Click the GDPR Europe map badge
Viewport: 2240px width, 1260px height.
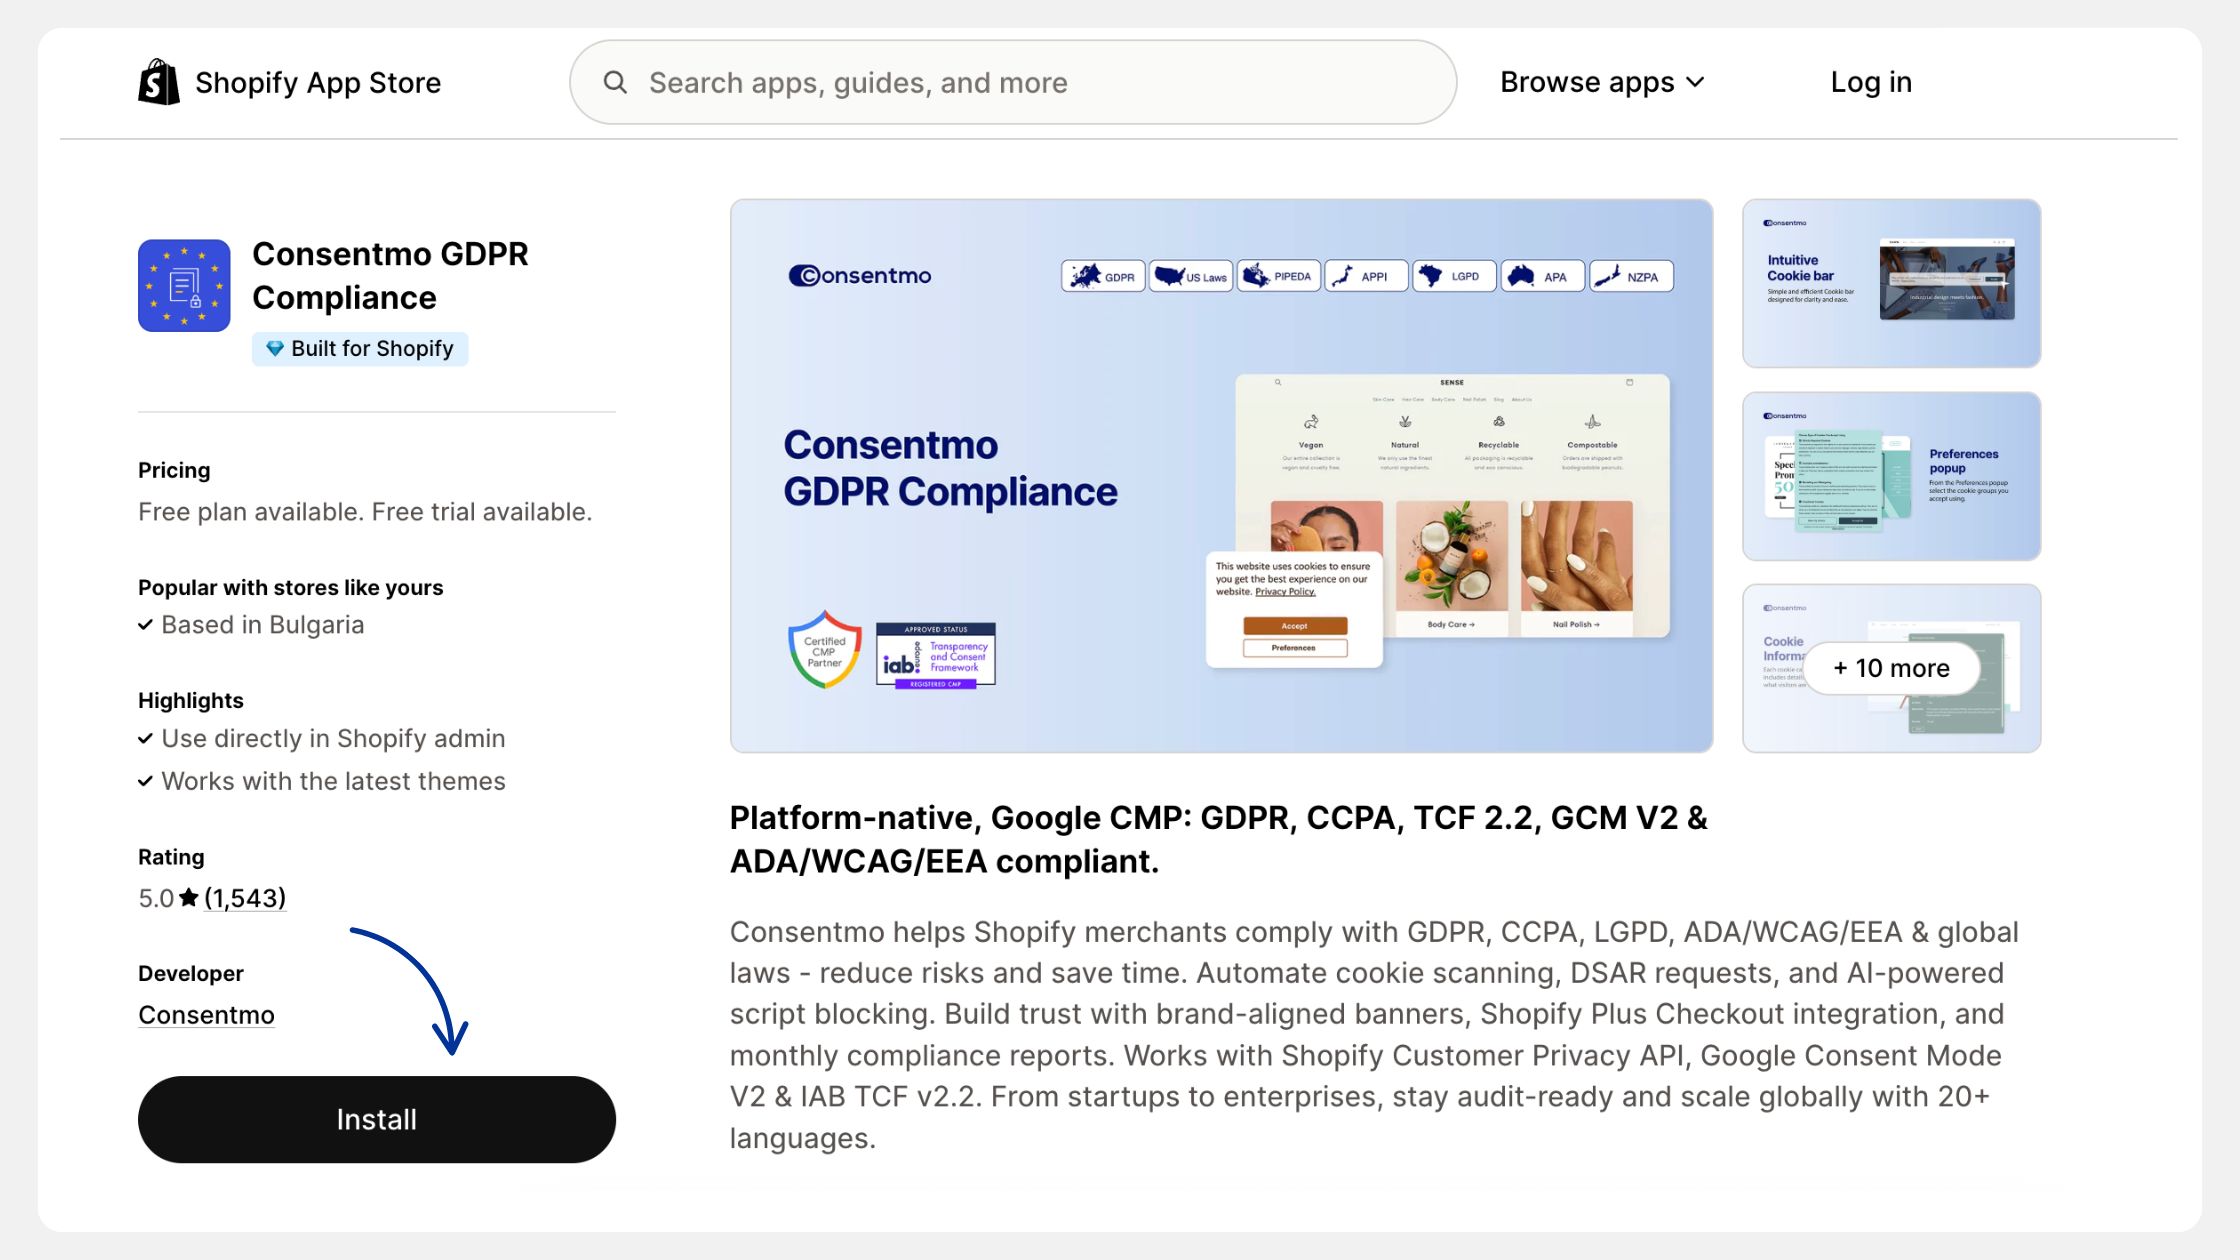(1102, 276)
